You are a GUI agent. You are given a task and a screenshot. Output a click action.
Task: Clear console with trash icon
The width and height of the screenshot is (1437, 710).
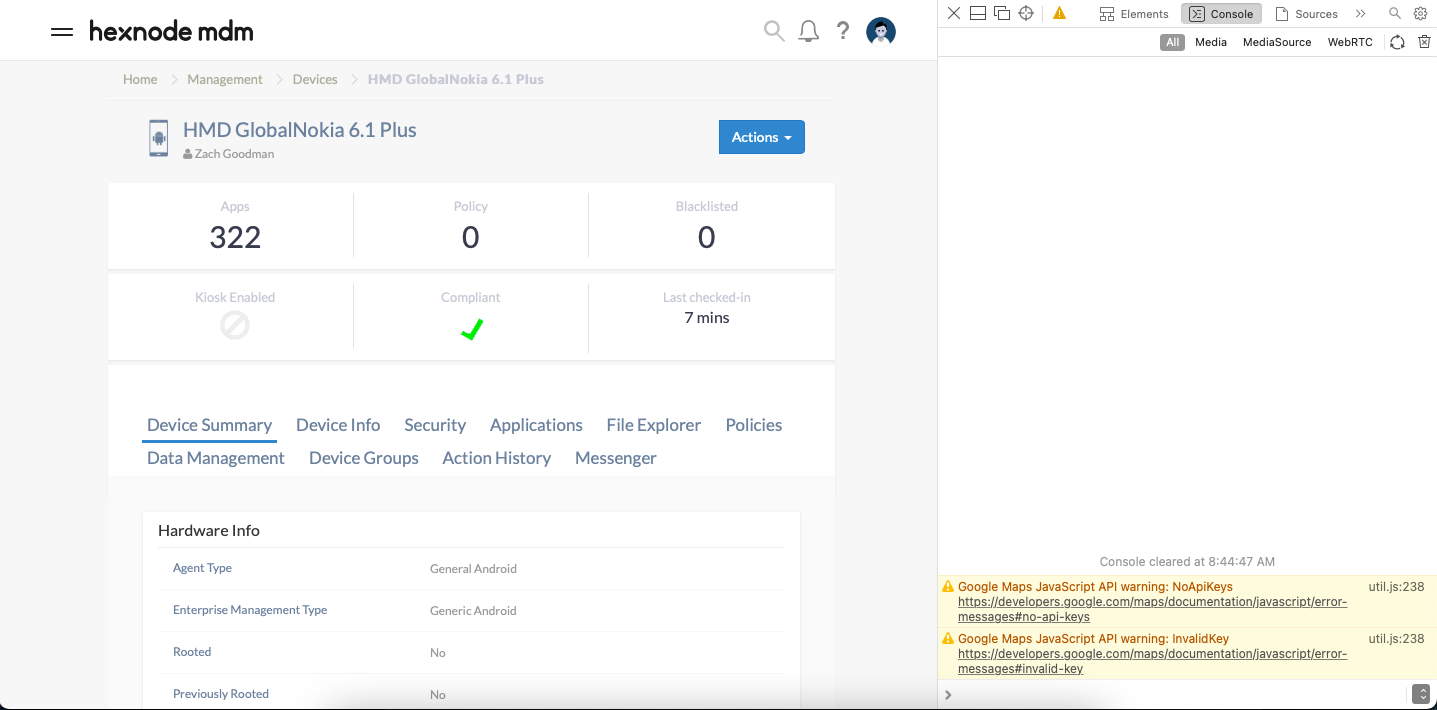tap(1425, 42)
